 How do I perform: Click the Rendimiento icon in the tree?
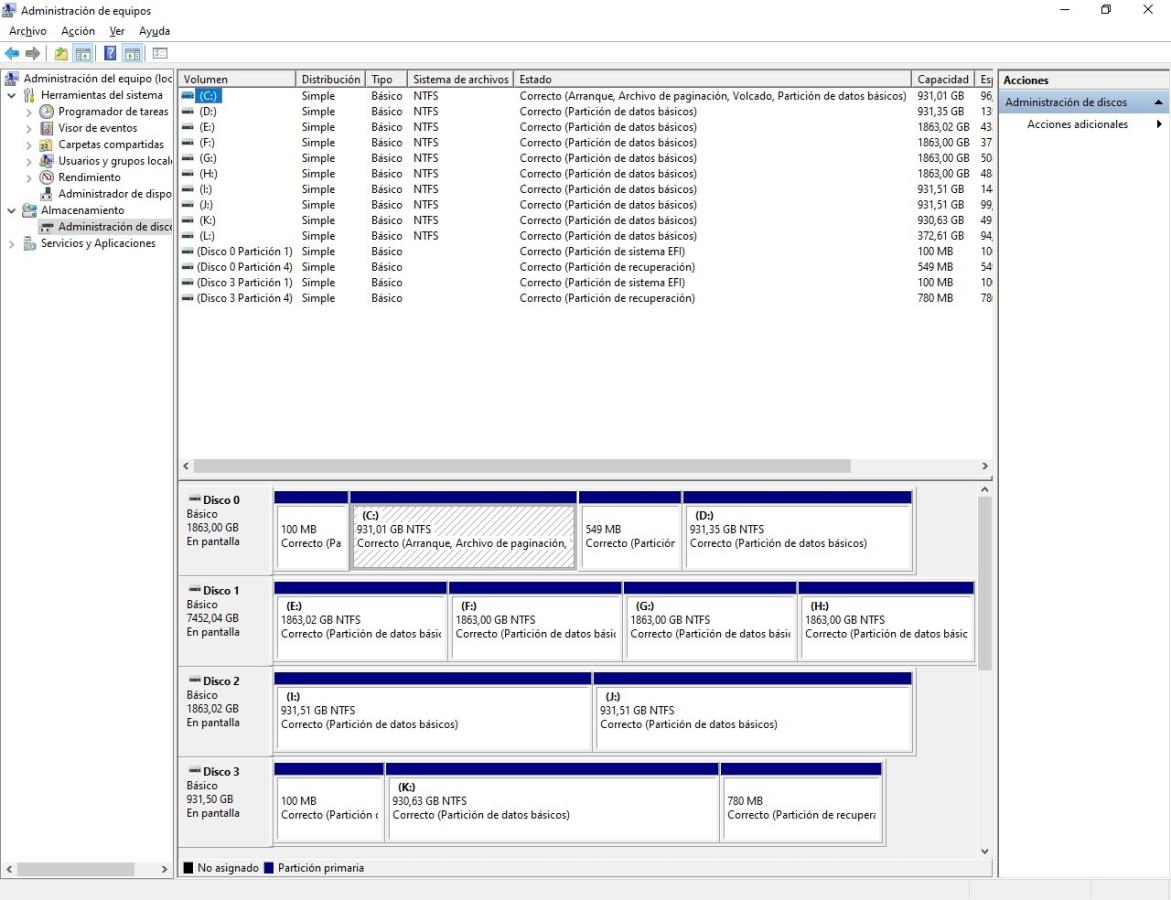click(46, 177)
